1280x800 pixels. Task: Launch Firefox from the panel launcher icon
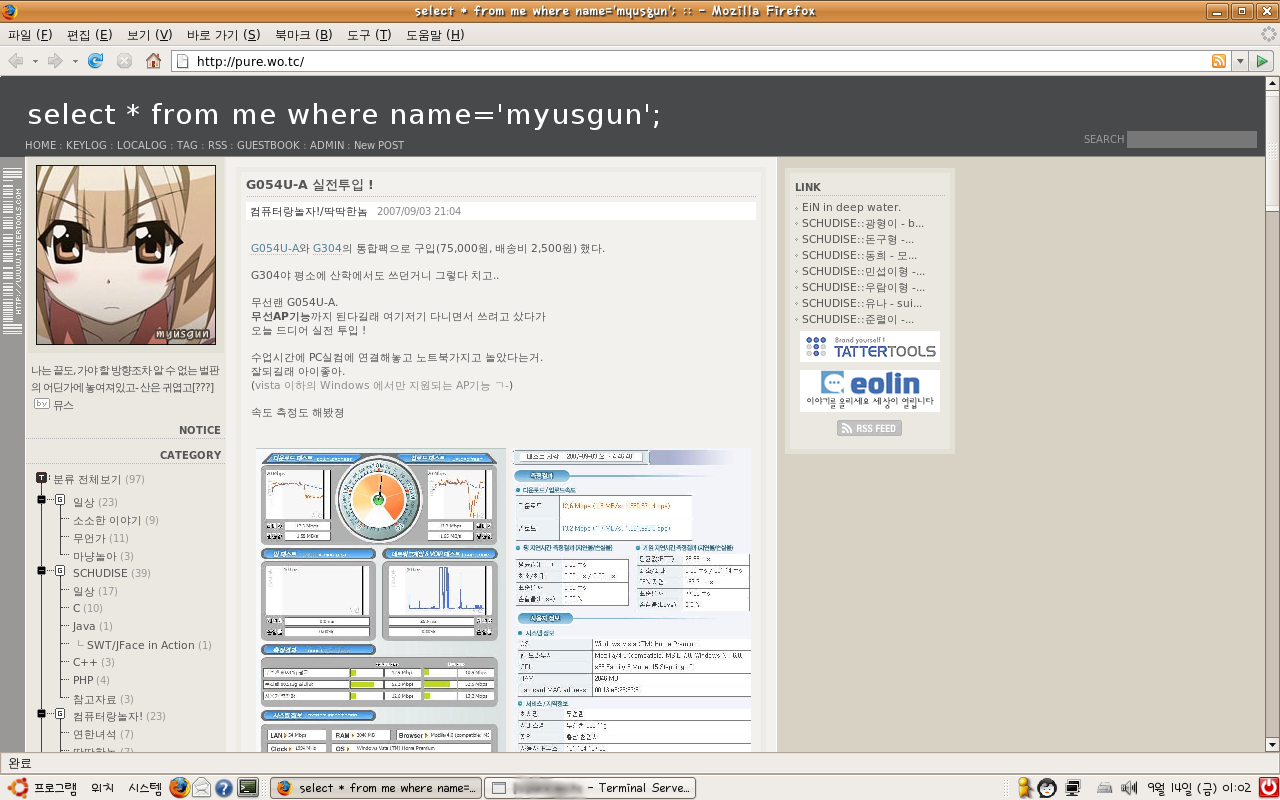[179, 788]
